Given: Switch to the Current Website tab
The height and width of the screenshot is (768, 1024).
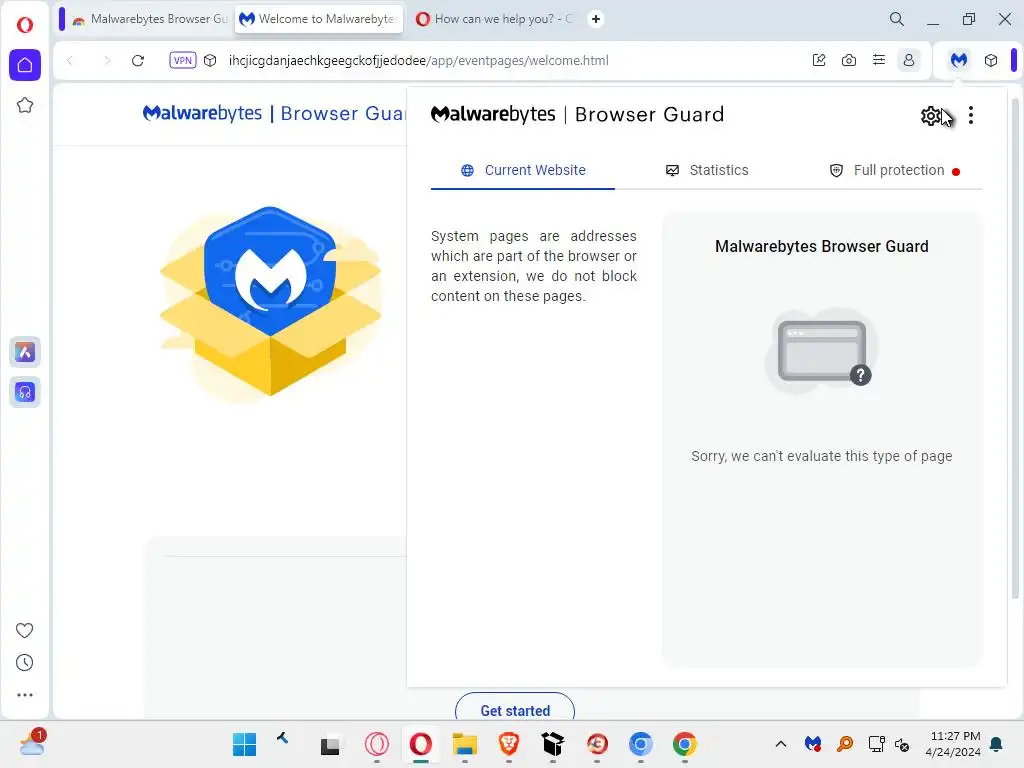Looking at the screenshot, I should [522, 170].
